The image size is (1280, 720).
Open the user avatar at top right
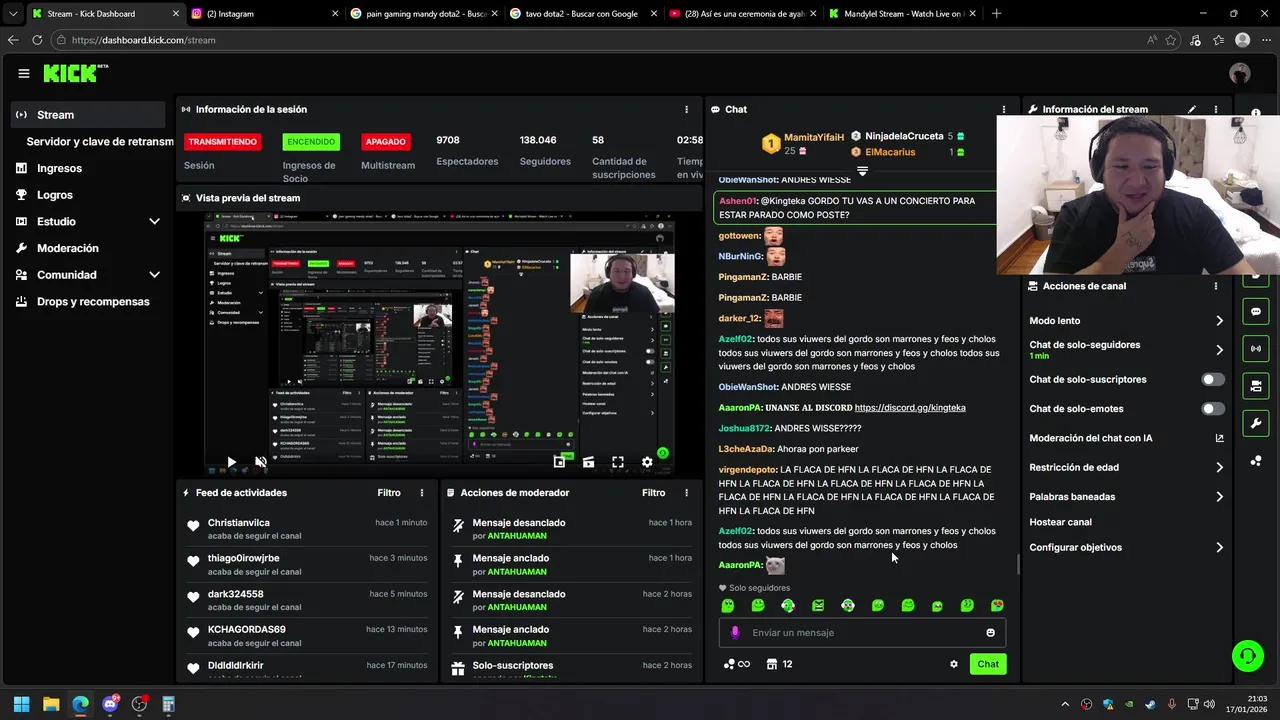click(1240, 73)
